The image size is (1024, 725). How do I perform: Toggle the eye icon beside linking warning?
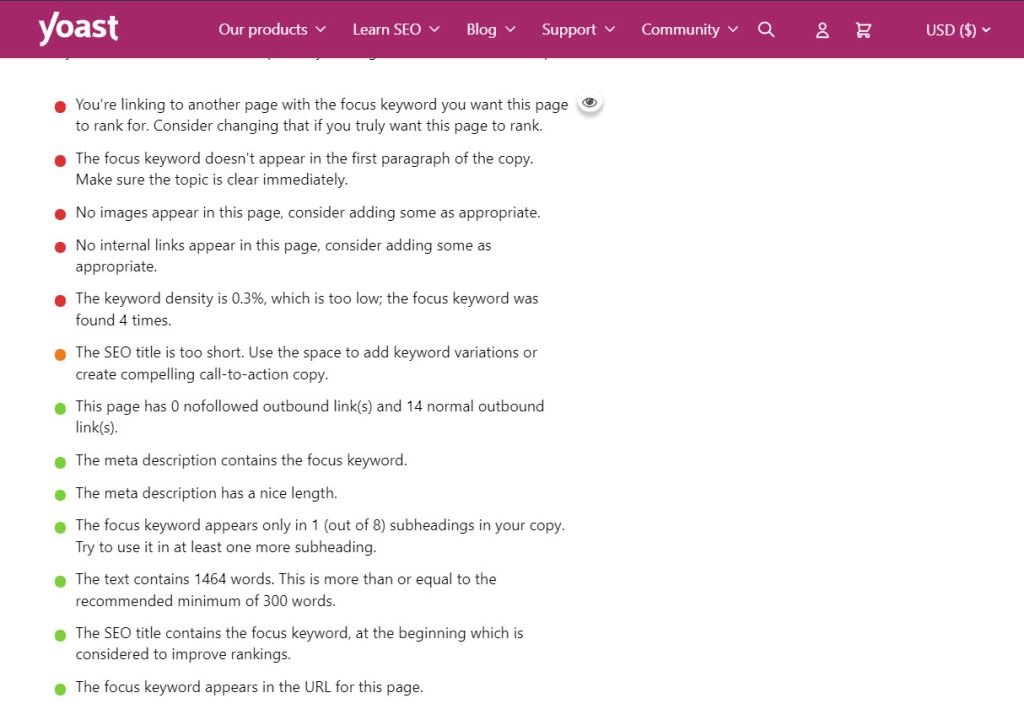590,103
